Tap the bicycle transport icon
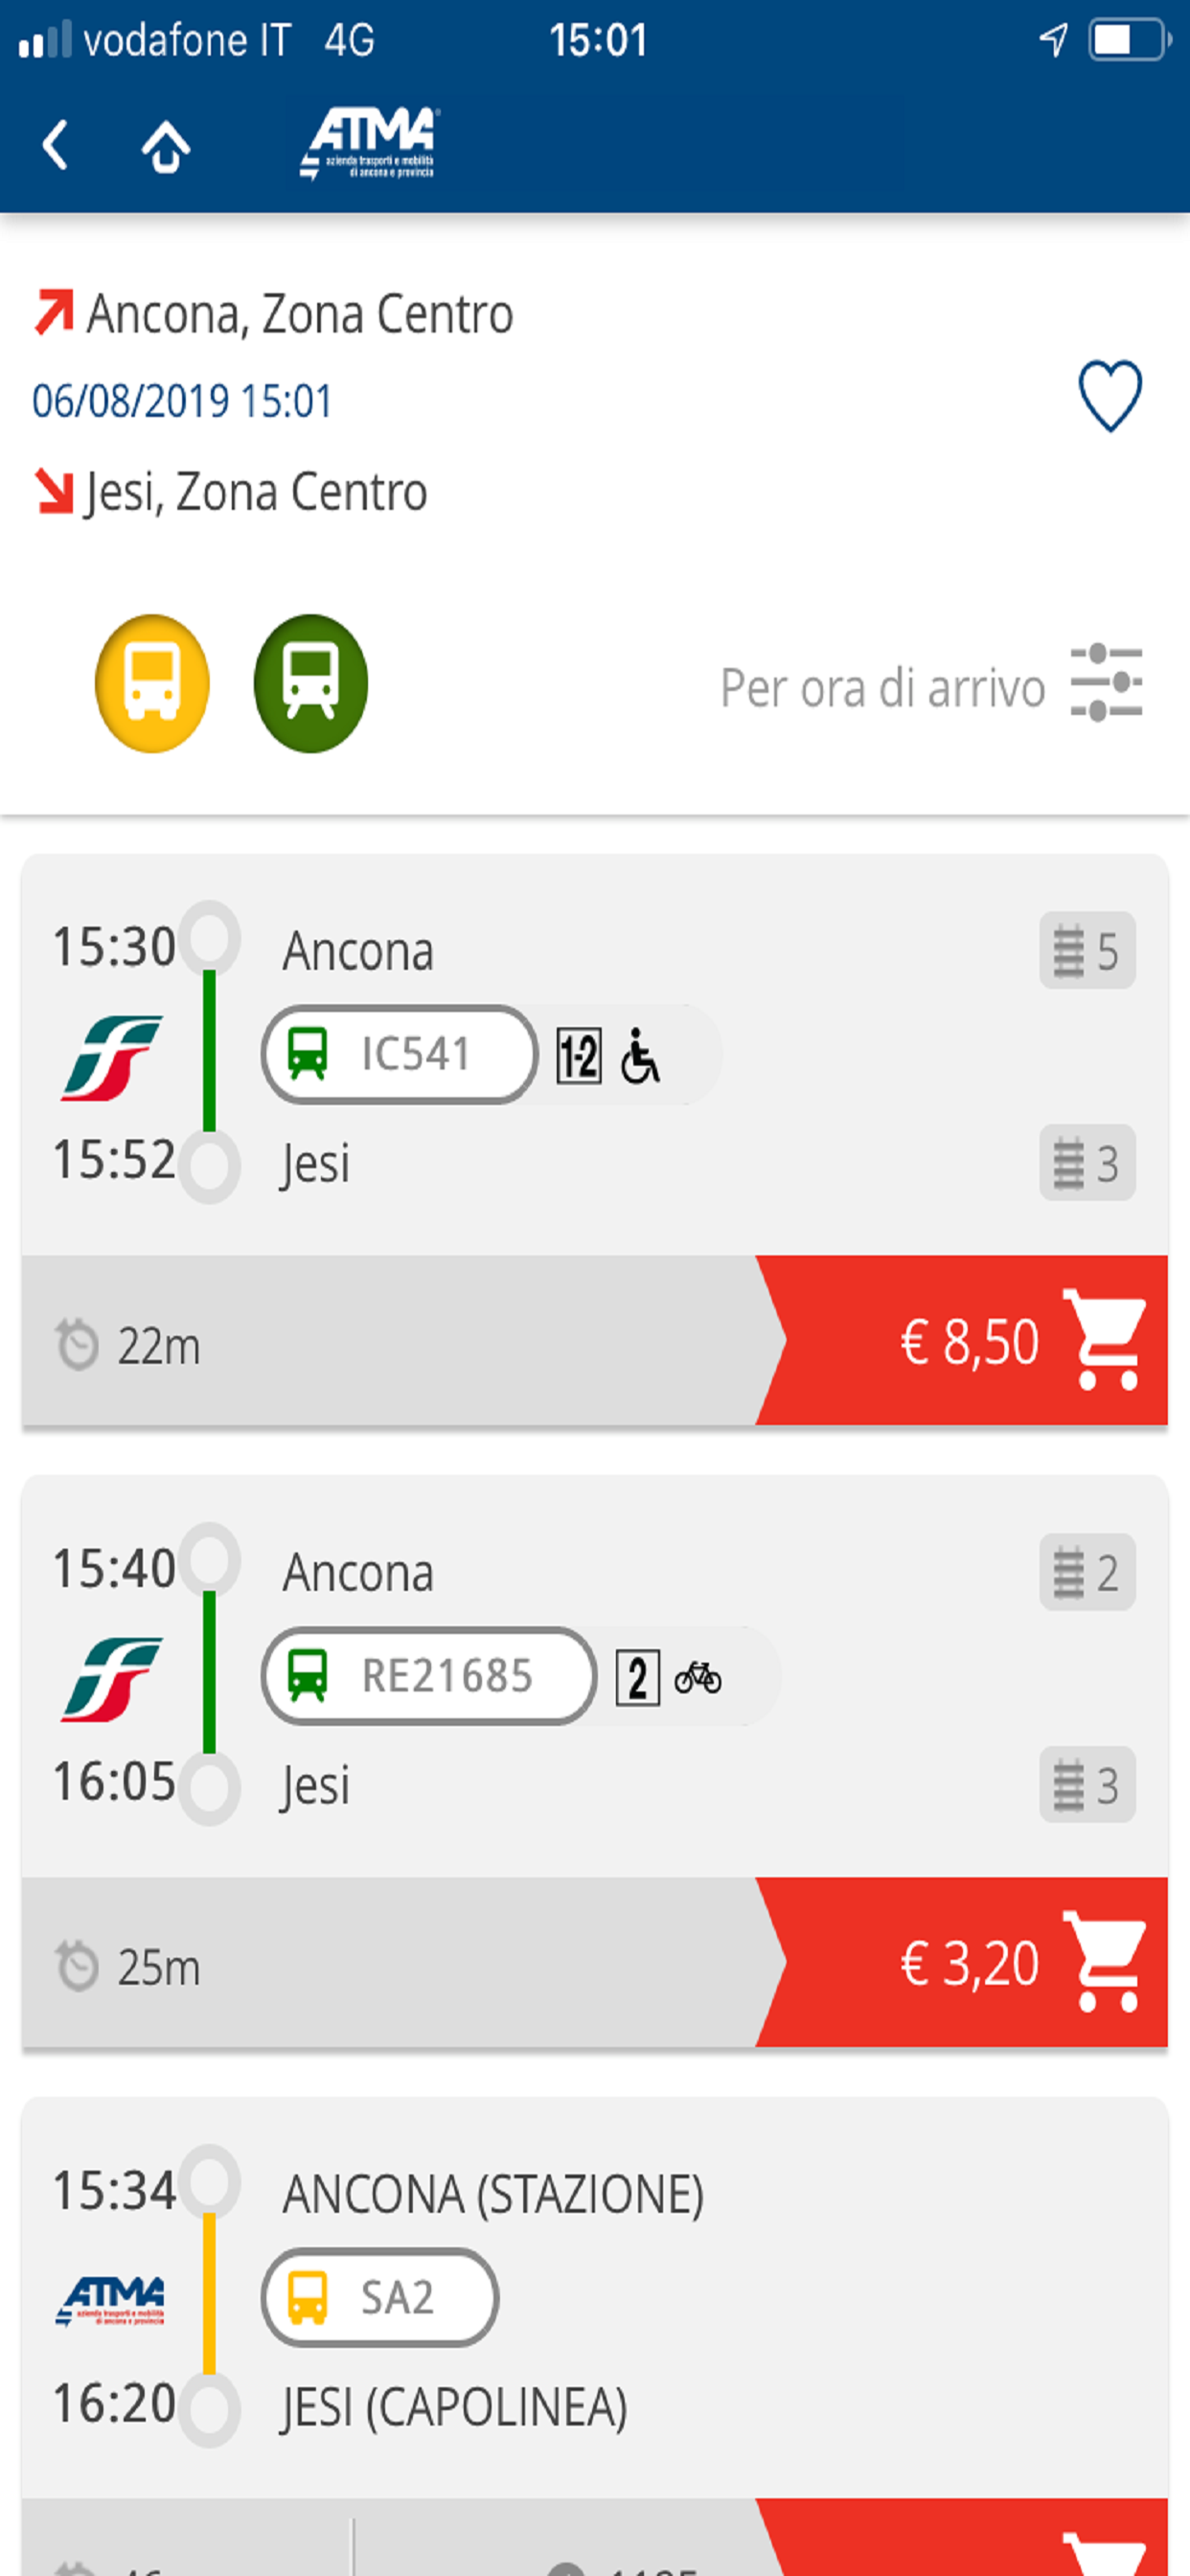 698,1677
